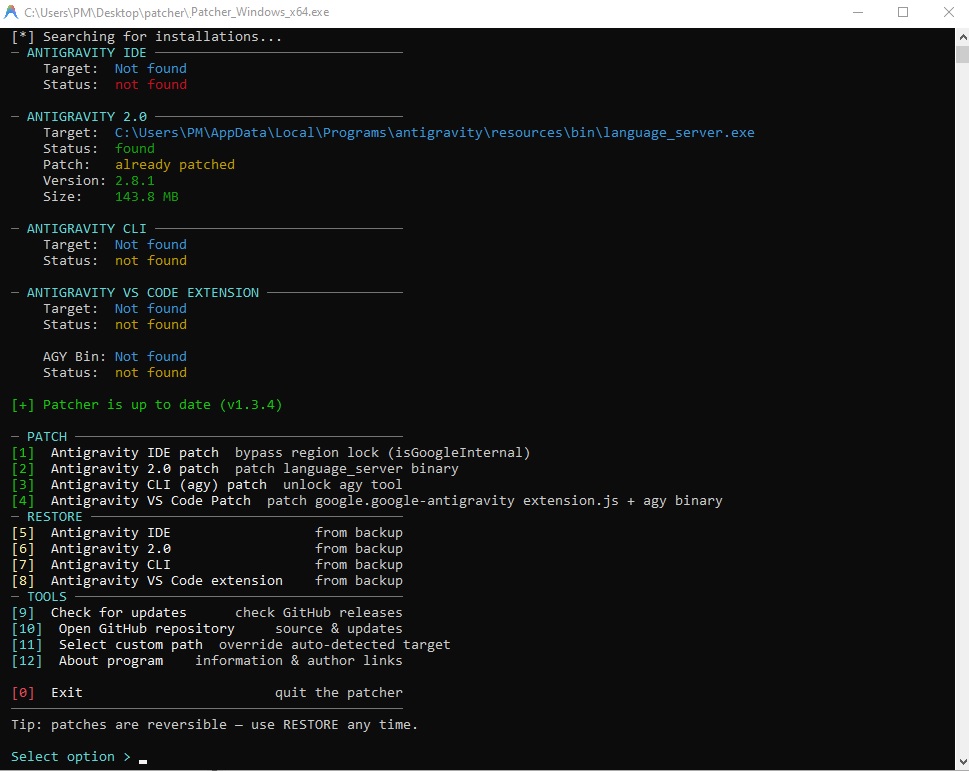The width and height of the screenshot is (969, 771).
Task: Click 'bypass region lock (isGoogleInternal)' description
Action: pos(383,453)
